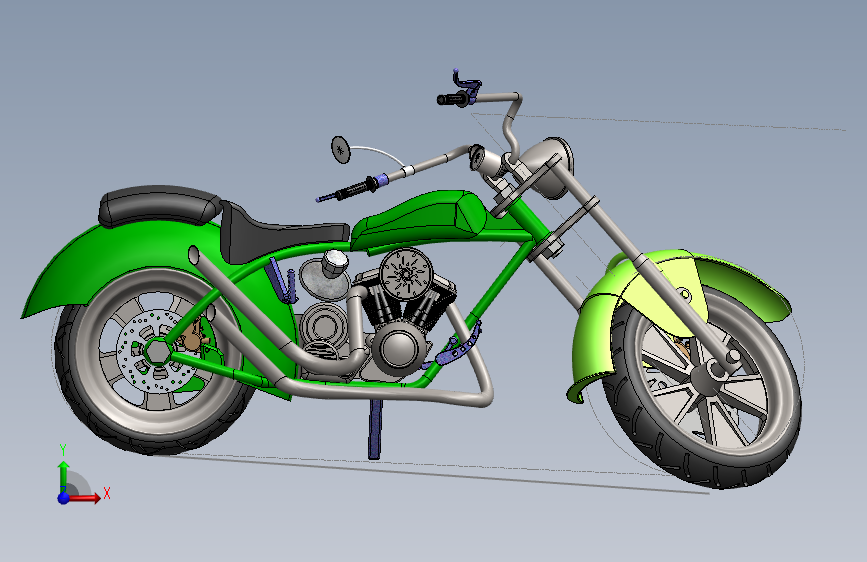Image resolution: width=867 pixels, height=562 pixels.
Task: Select the blue kickstand under the frame
Action: pyautogui.click(x=375, y=429)
